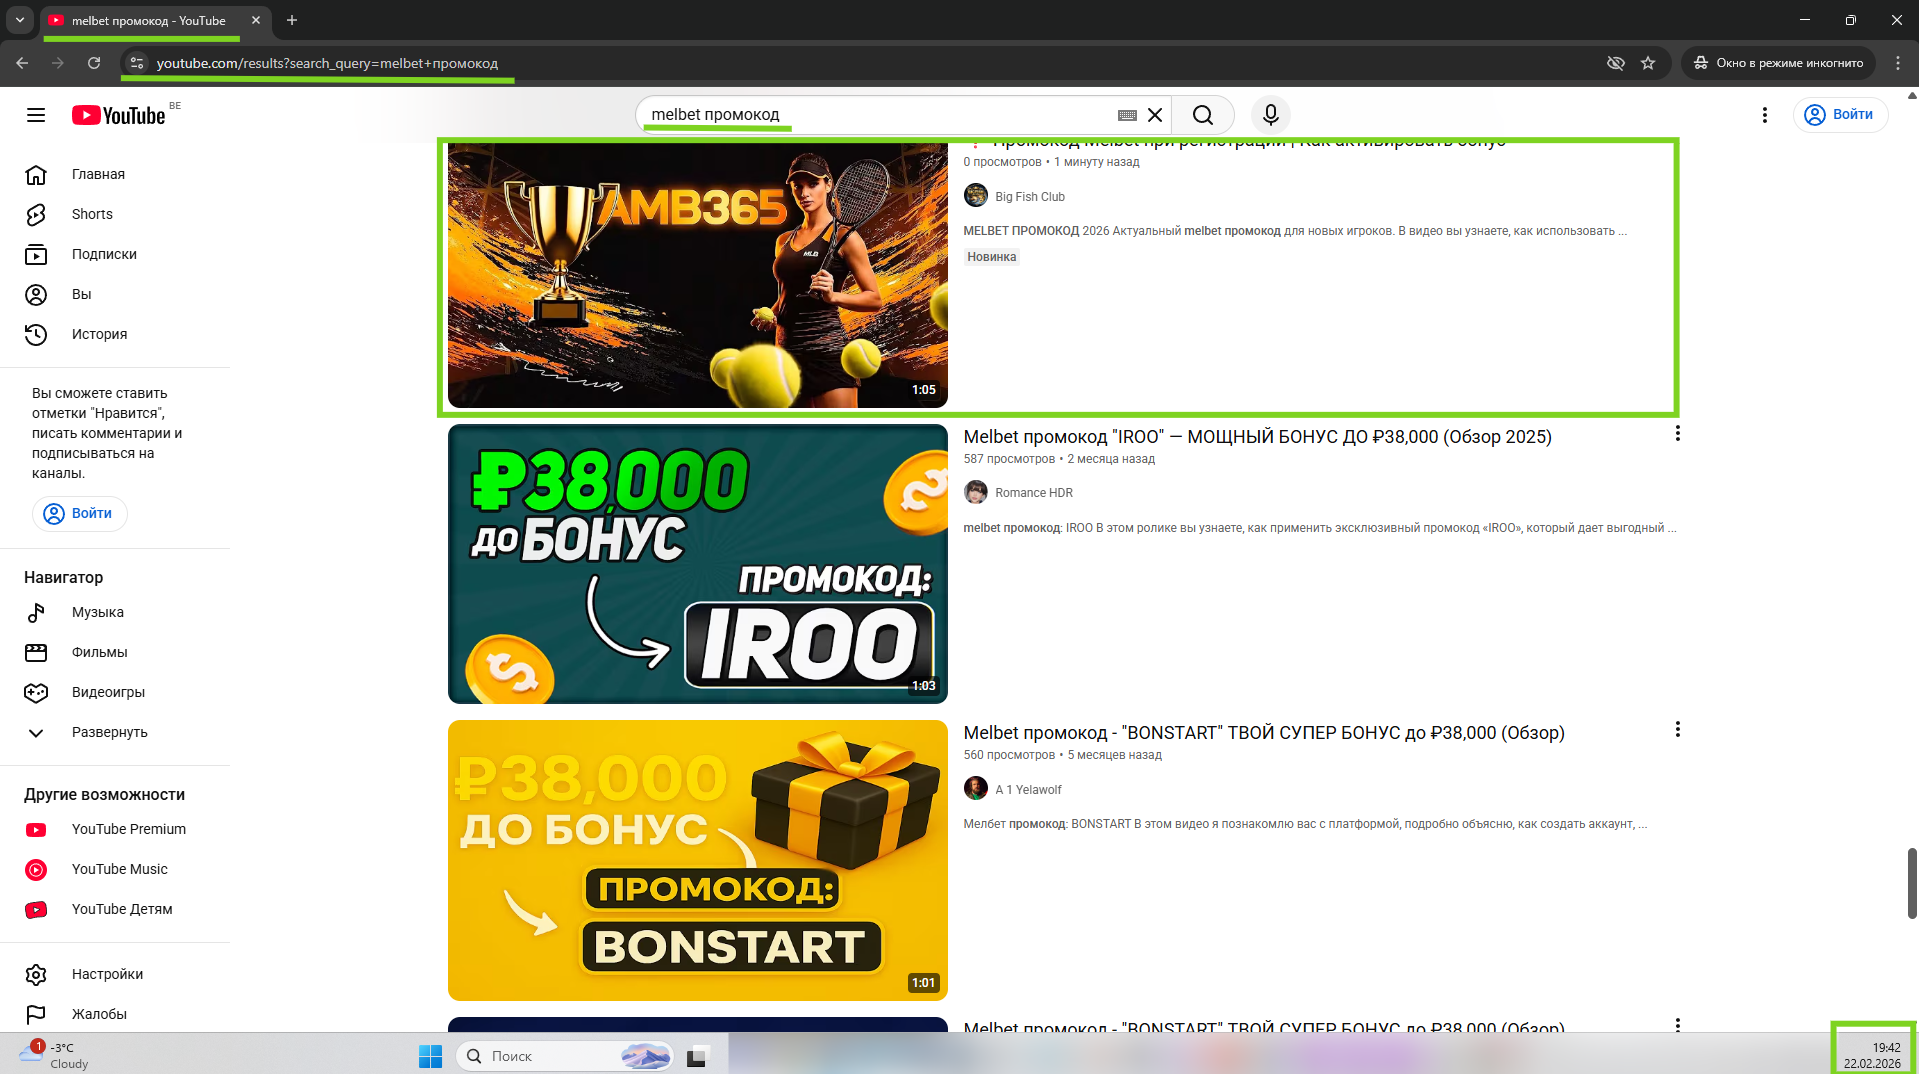This screenshot has width=1919, height=1074.
Task: Click the A 1 Yelawolf channel avatar
Action: pyautogui.click(x=976, y=788)
